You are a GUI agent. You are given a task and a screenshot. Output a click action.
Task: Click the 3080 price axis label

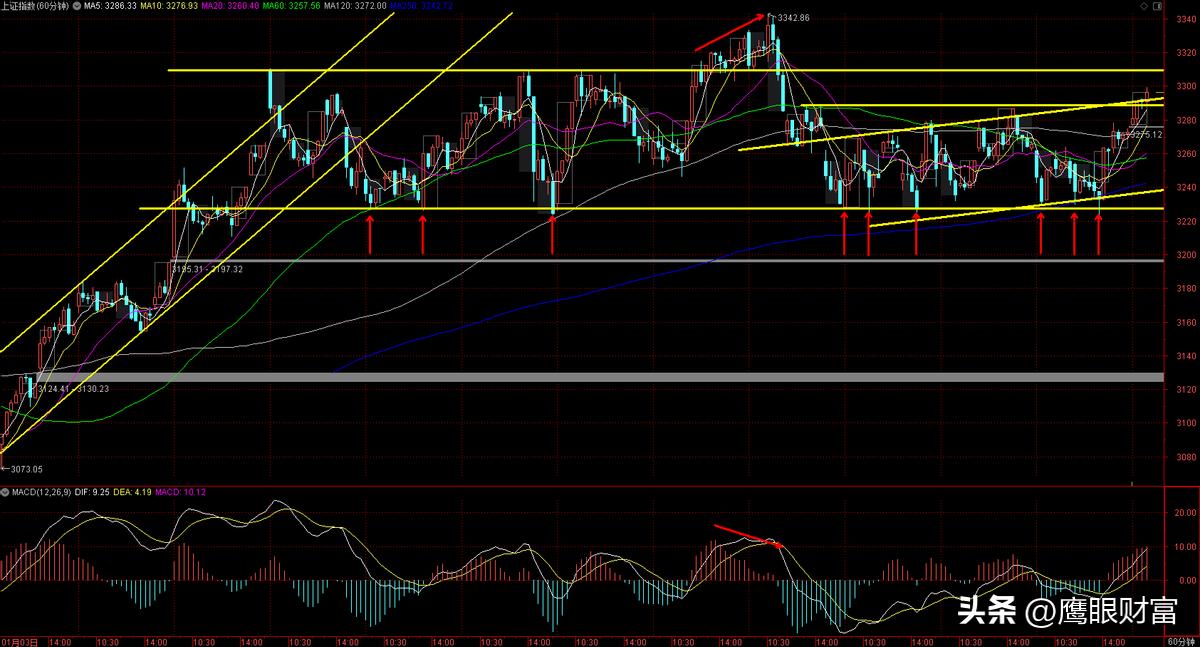point(1186,457)
